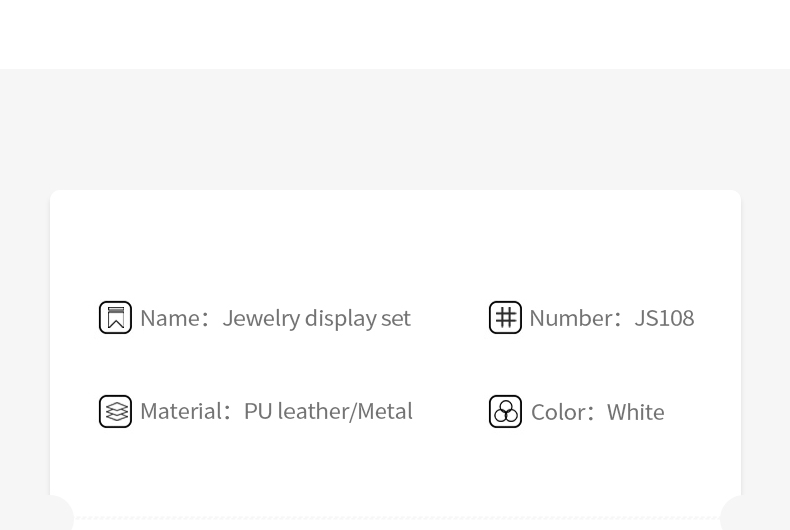The image size is (790, 530).
Task: Click the dashed divider line below the specs
Action: [x=397, y=518]
